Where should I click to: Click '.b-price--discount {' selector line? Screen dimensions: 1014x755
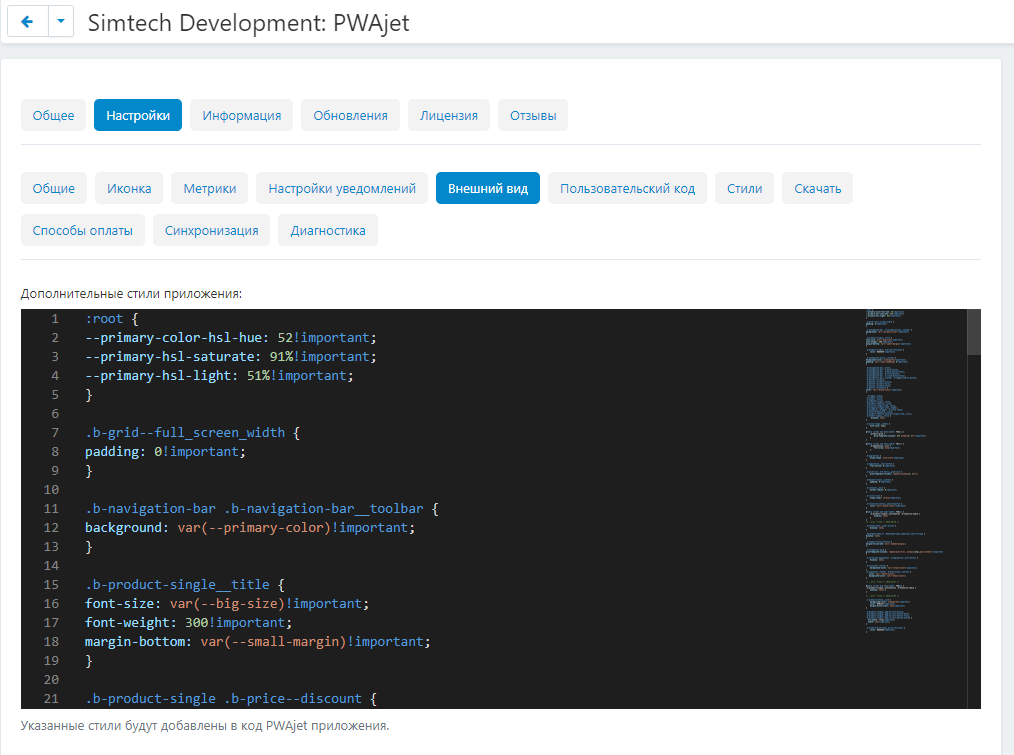(x=231, y=699)
